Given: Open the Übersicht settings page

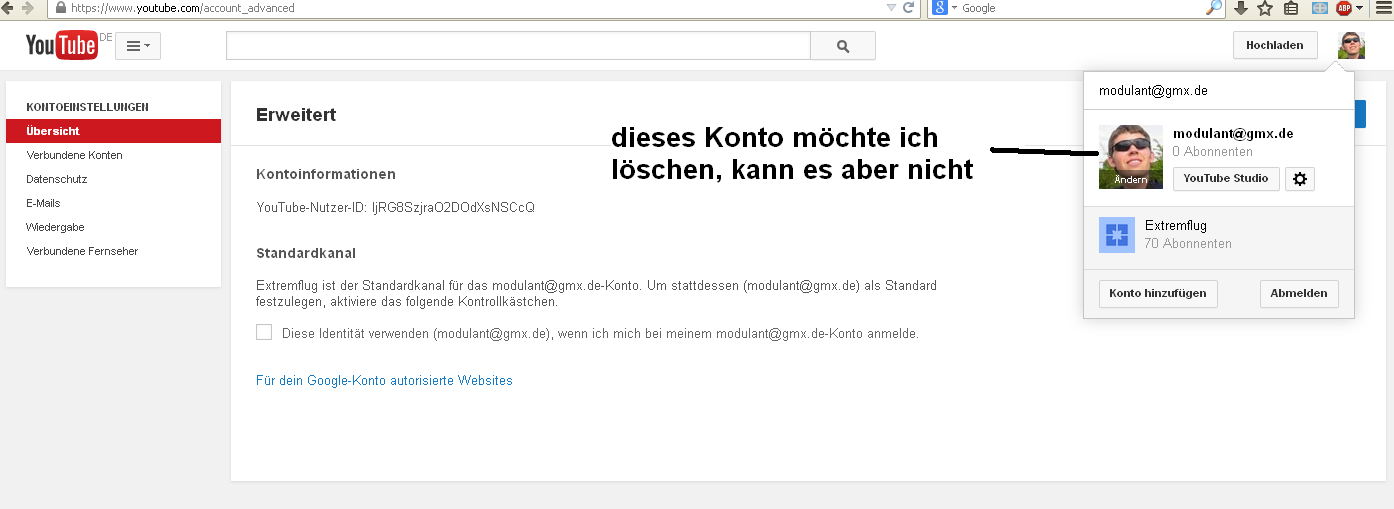Looking at the screenshot, I should coord(113,131).
